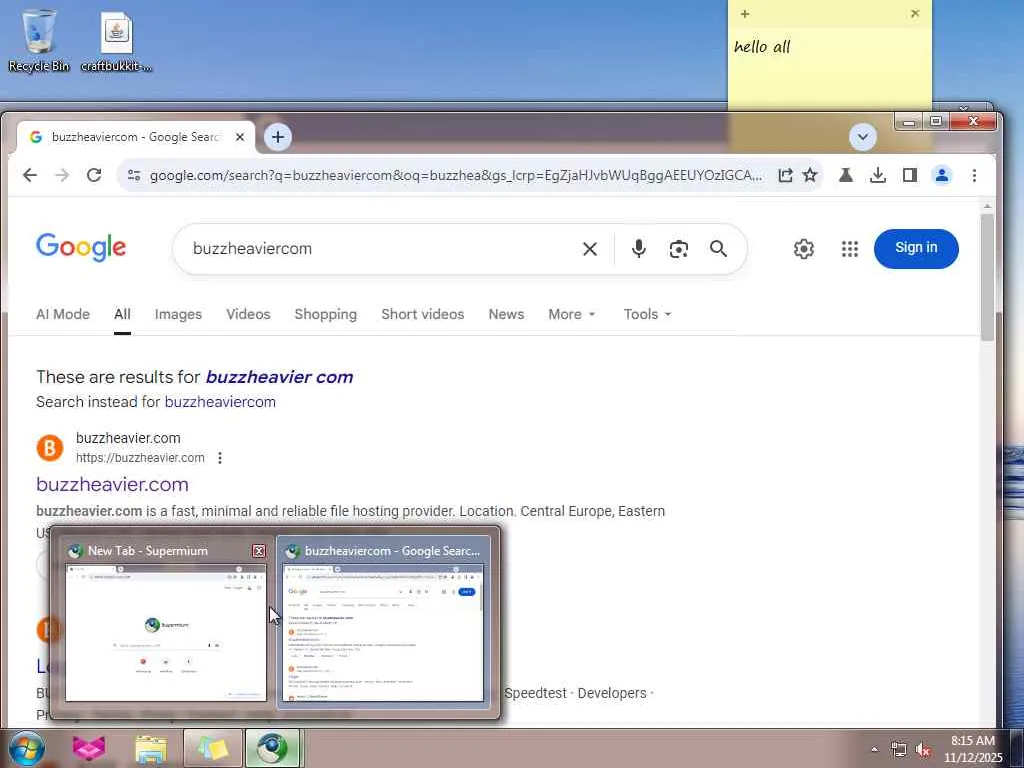Screen dimensions: 1024x768
Task: Open the pink cat taskbar application
Action: 89,748
